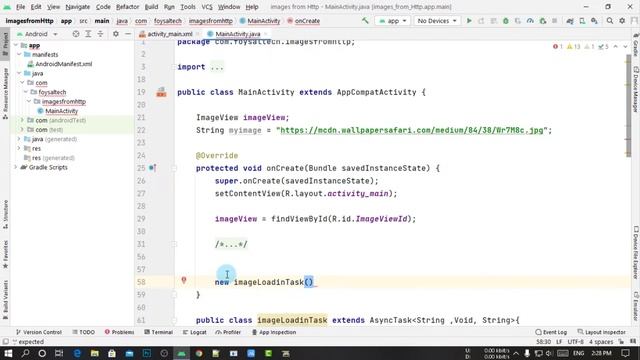640x360 pixels.
Task: Switch to activity_main.xml tab
Action: pyautogui.click(x=169, y=34)
